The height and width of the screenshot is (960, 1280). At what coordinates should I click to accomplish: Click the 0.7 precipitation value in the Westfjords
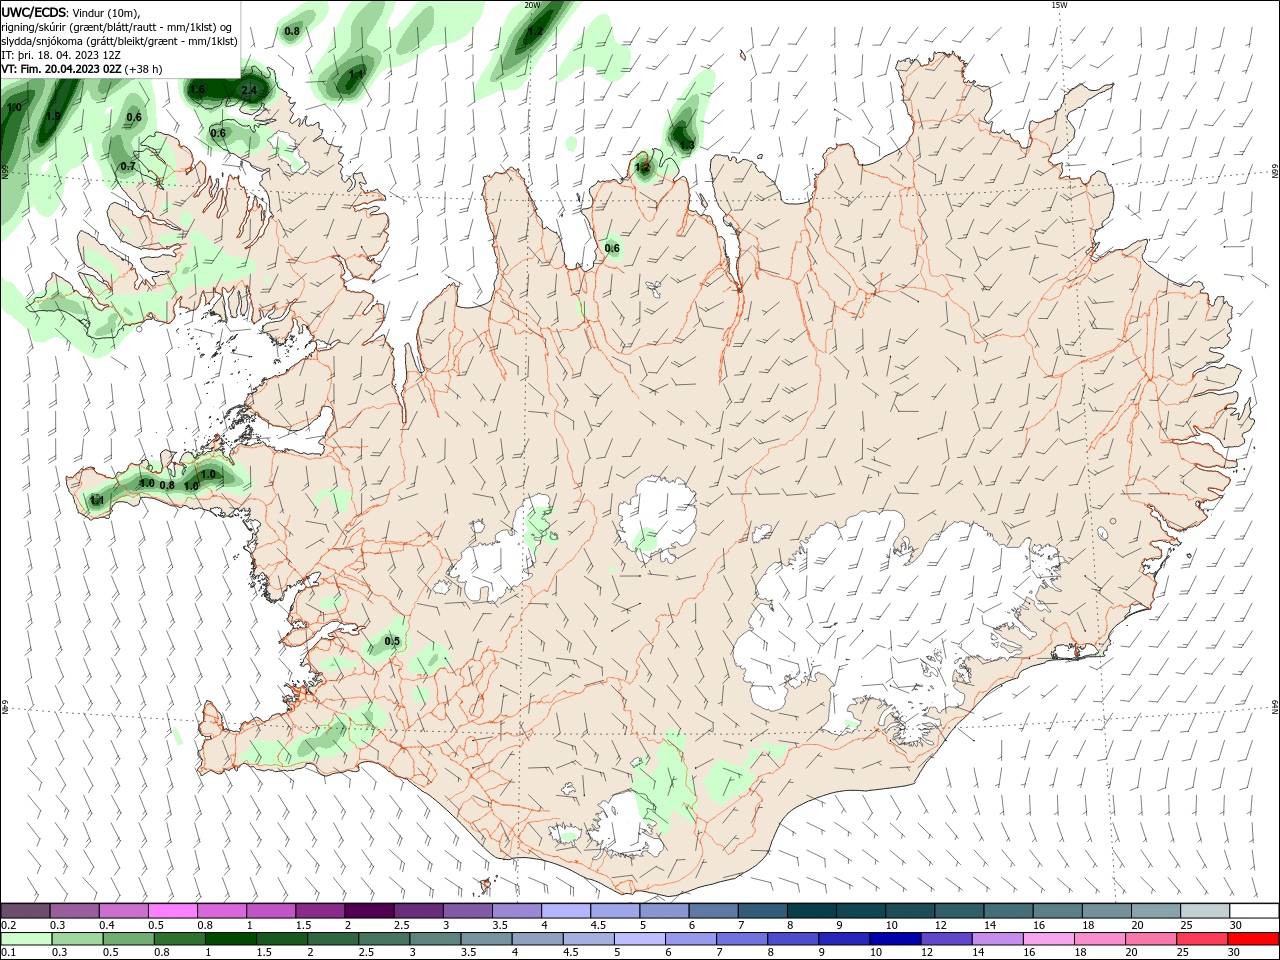pos(127,166)
